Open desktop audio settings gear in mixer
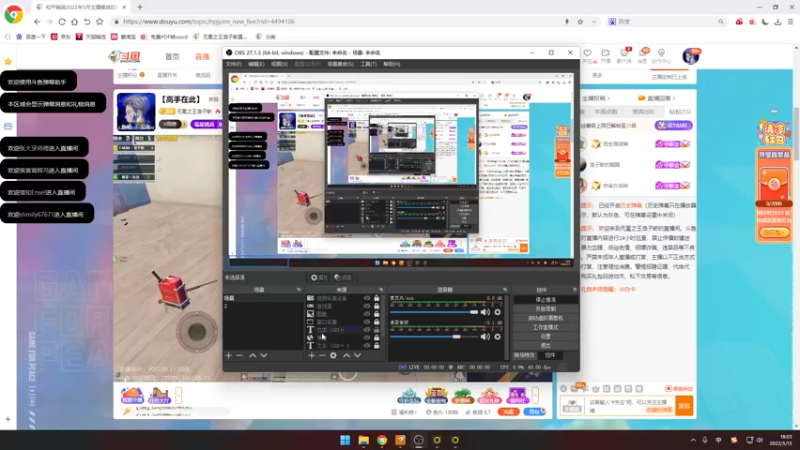The width and height of the screenshot is (800, 450). click(x=497, y=336)
